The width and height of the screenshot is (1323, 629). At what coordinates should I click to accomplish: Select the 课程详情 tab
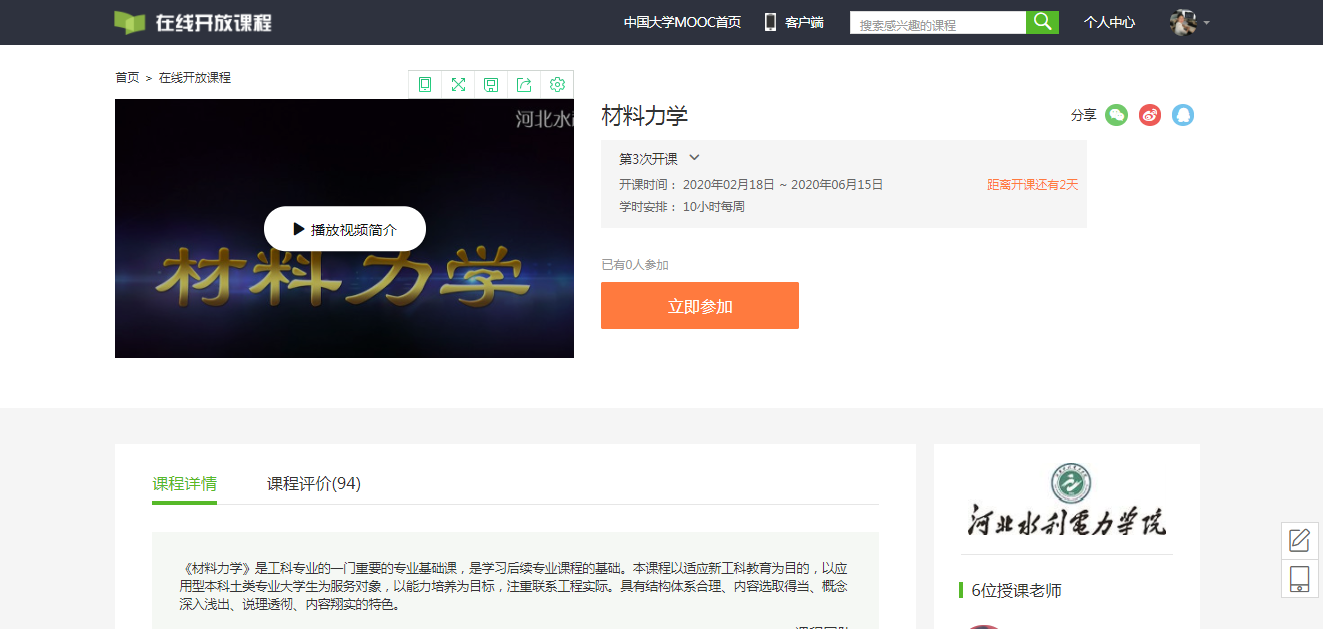pos(184,484)
